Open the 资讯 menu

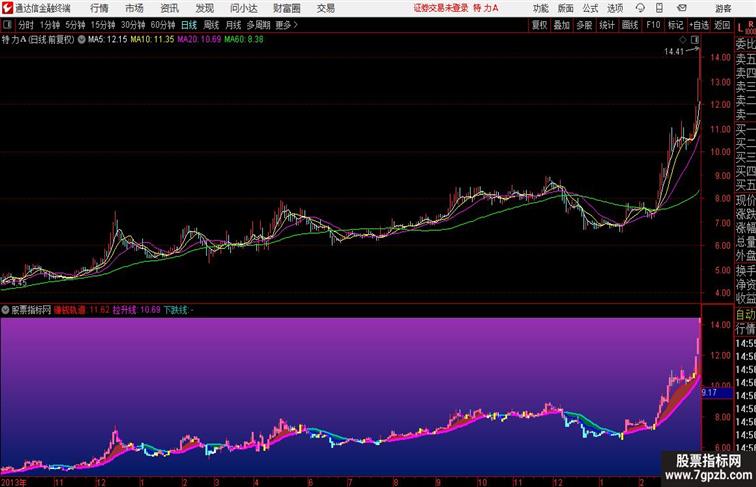[169, 8]
